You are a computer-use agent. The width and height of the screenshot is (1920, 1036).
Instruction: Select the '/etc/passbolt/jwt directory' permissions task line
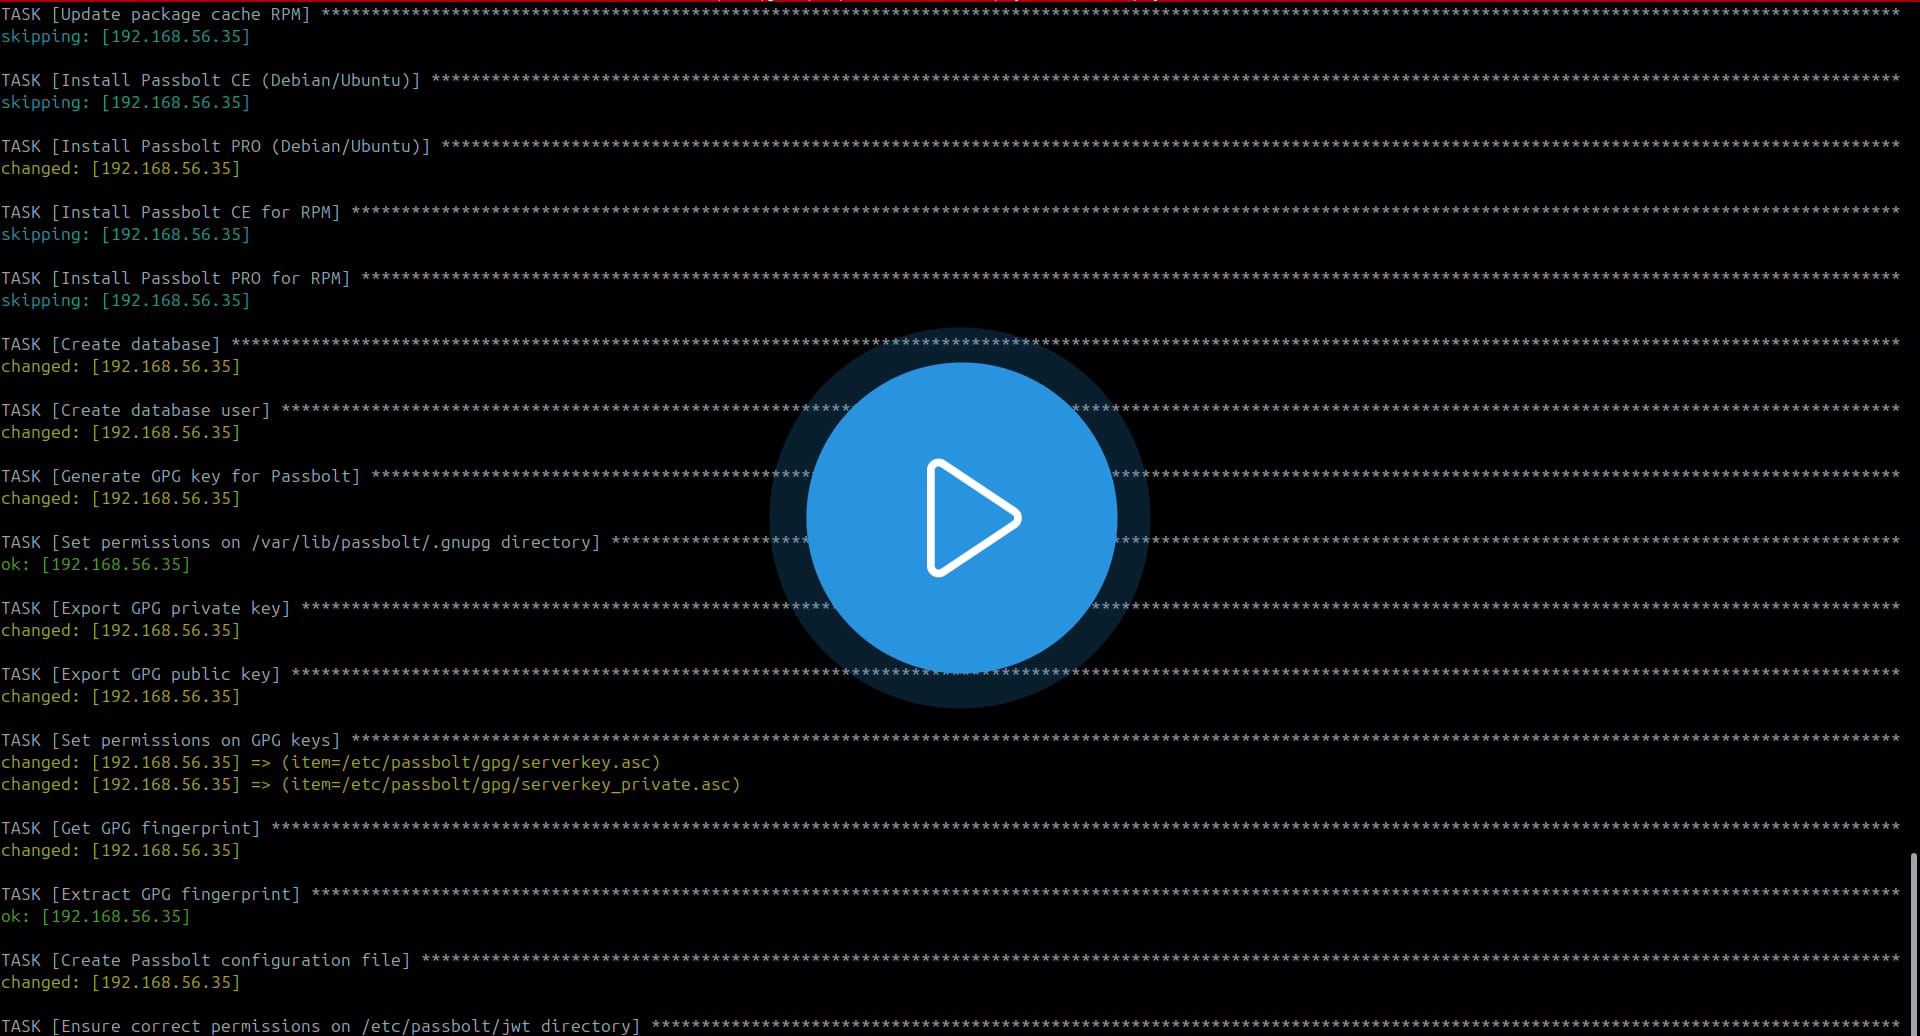coord(321,1026)
